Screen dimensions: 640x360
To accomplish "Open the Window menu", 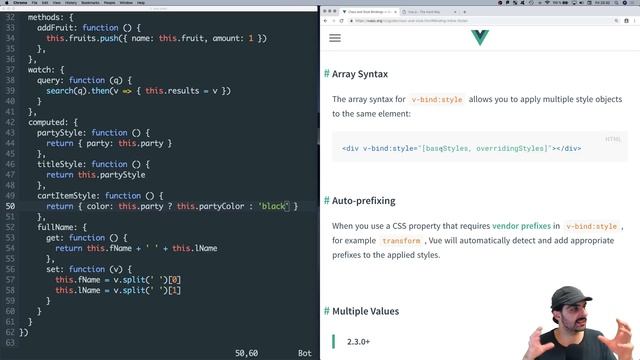I will (126, 2).
